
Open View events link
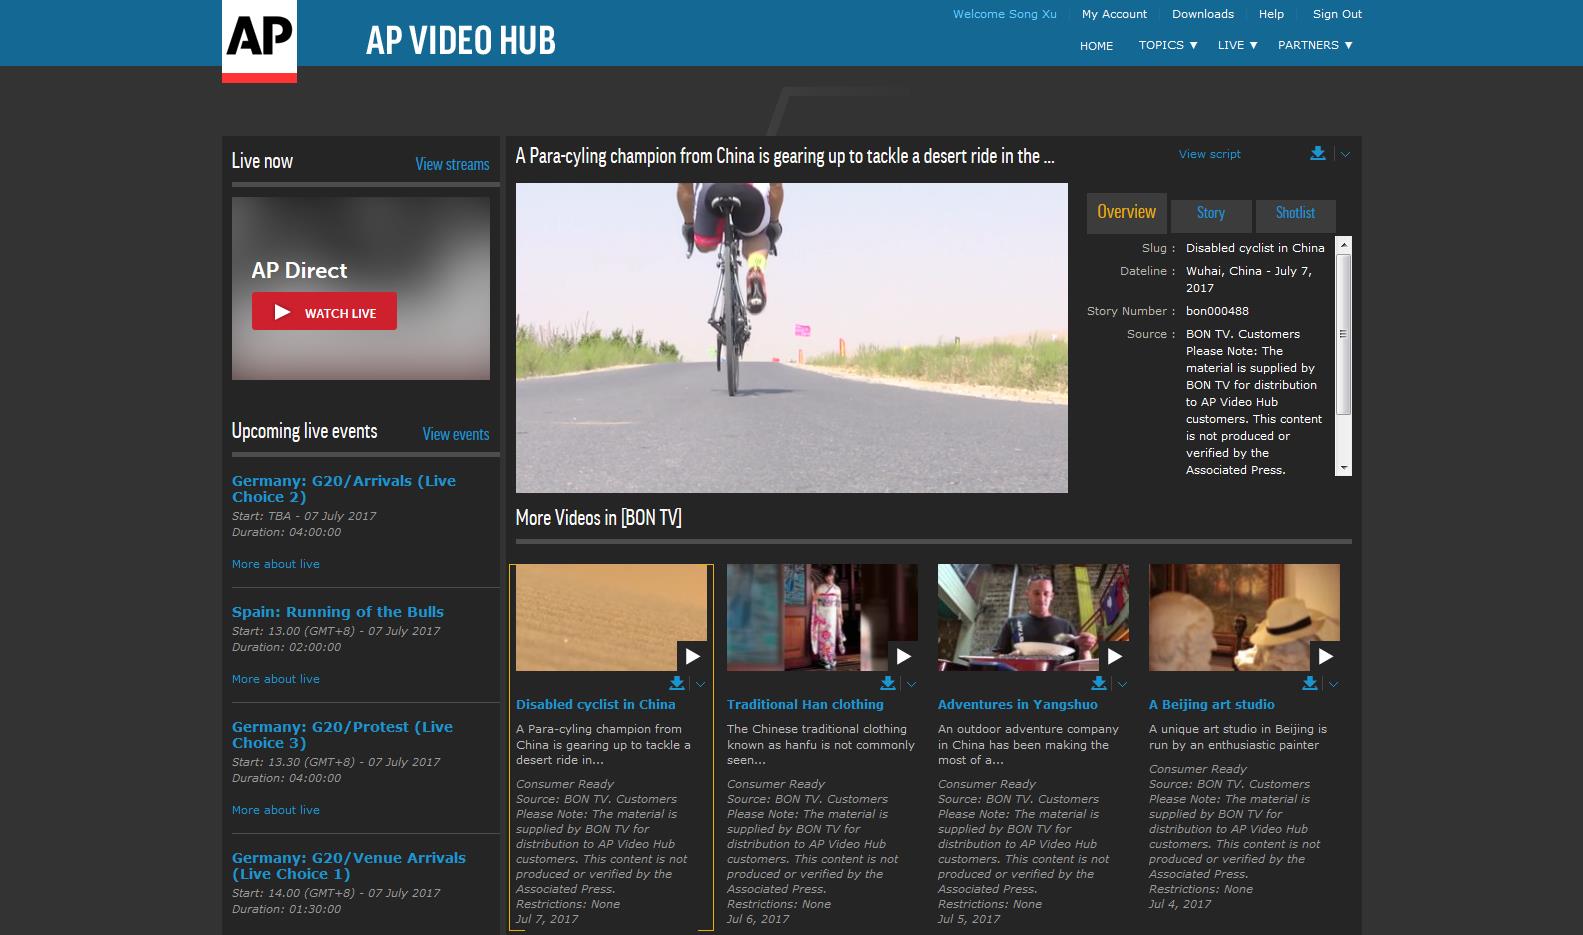[x=455, y=434]
